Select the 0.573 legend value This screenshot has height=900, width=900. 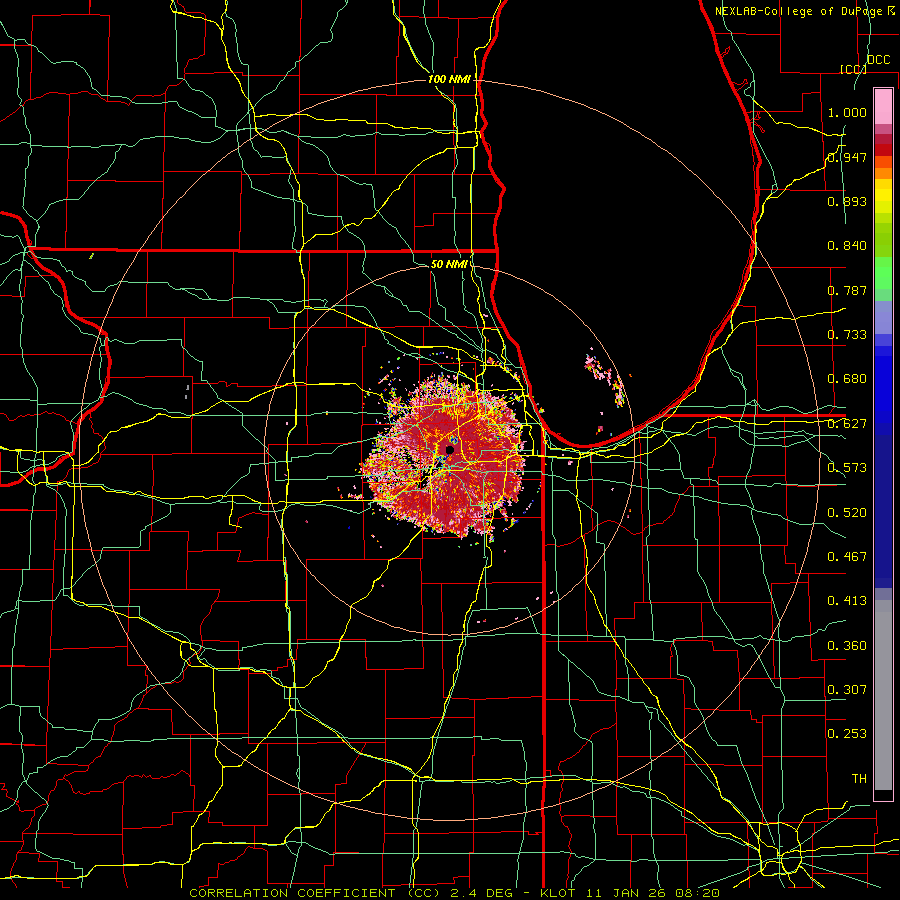click(847, 468)
